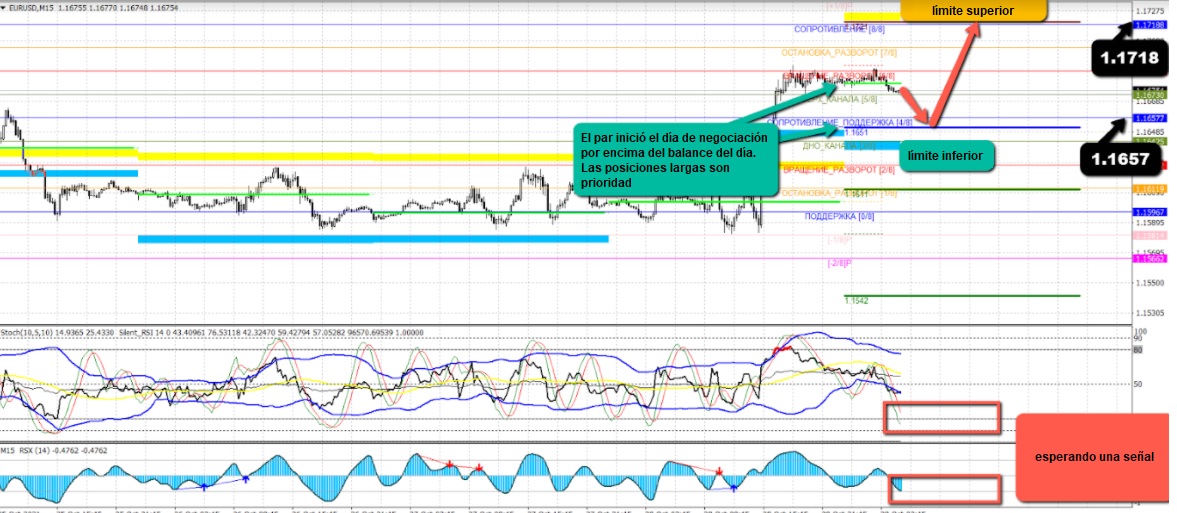Select the long thick blue bar below the candles
The image size is (1177, 513).
[x=372, y=238]
